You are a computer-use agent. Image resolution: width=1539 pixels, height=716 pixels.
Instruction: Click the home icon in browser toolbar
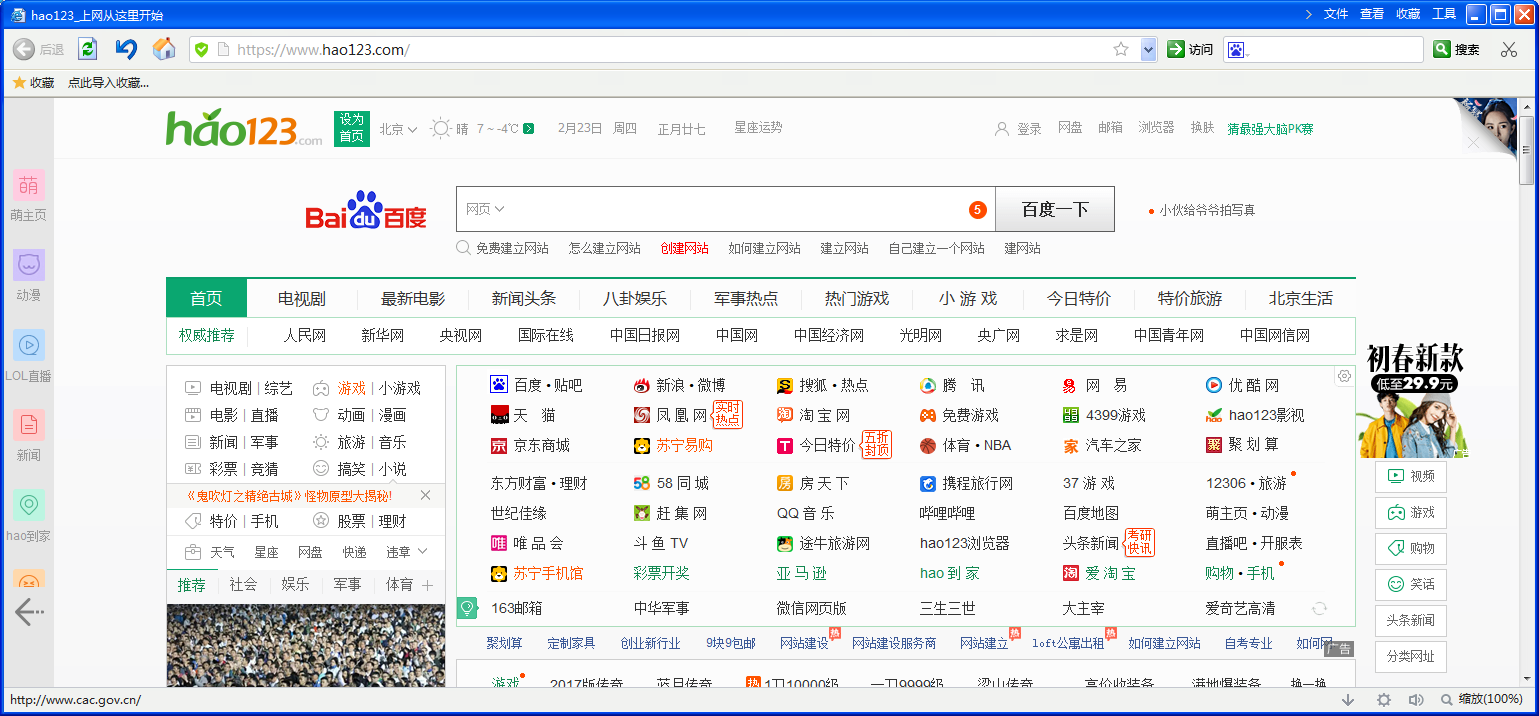pyautogui.click(x=164, y=49)
